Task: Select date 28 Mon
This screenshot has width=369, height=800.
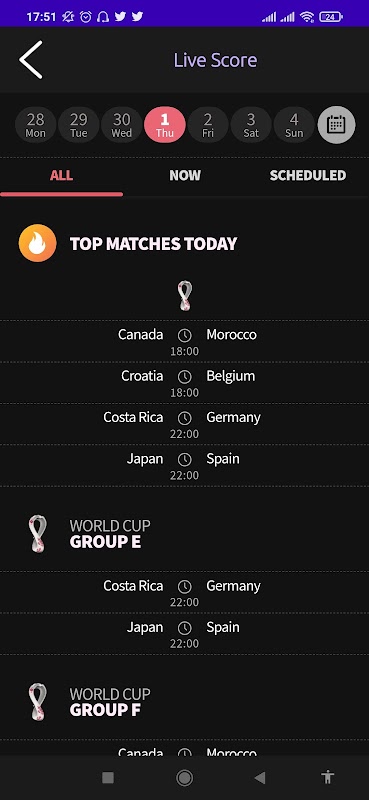Action: [x=36, y=124]
